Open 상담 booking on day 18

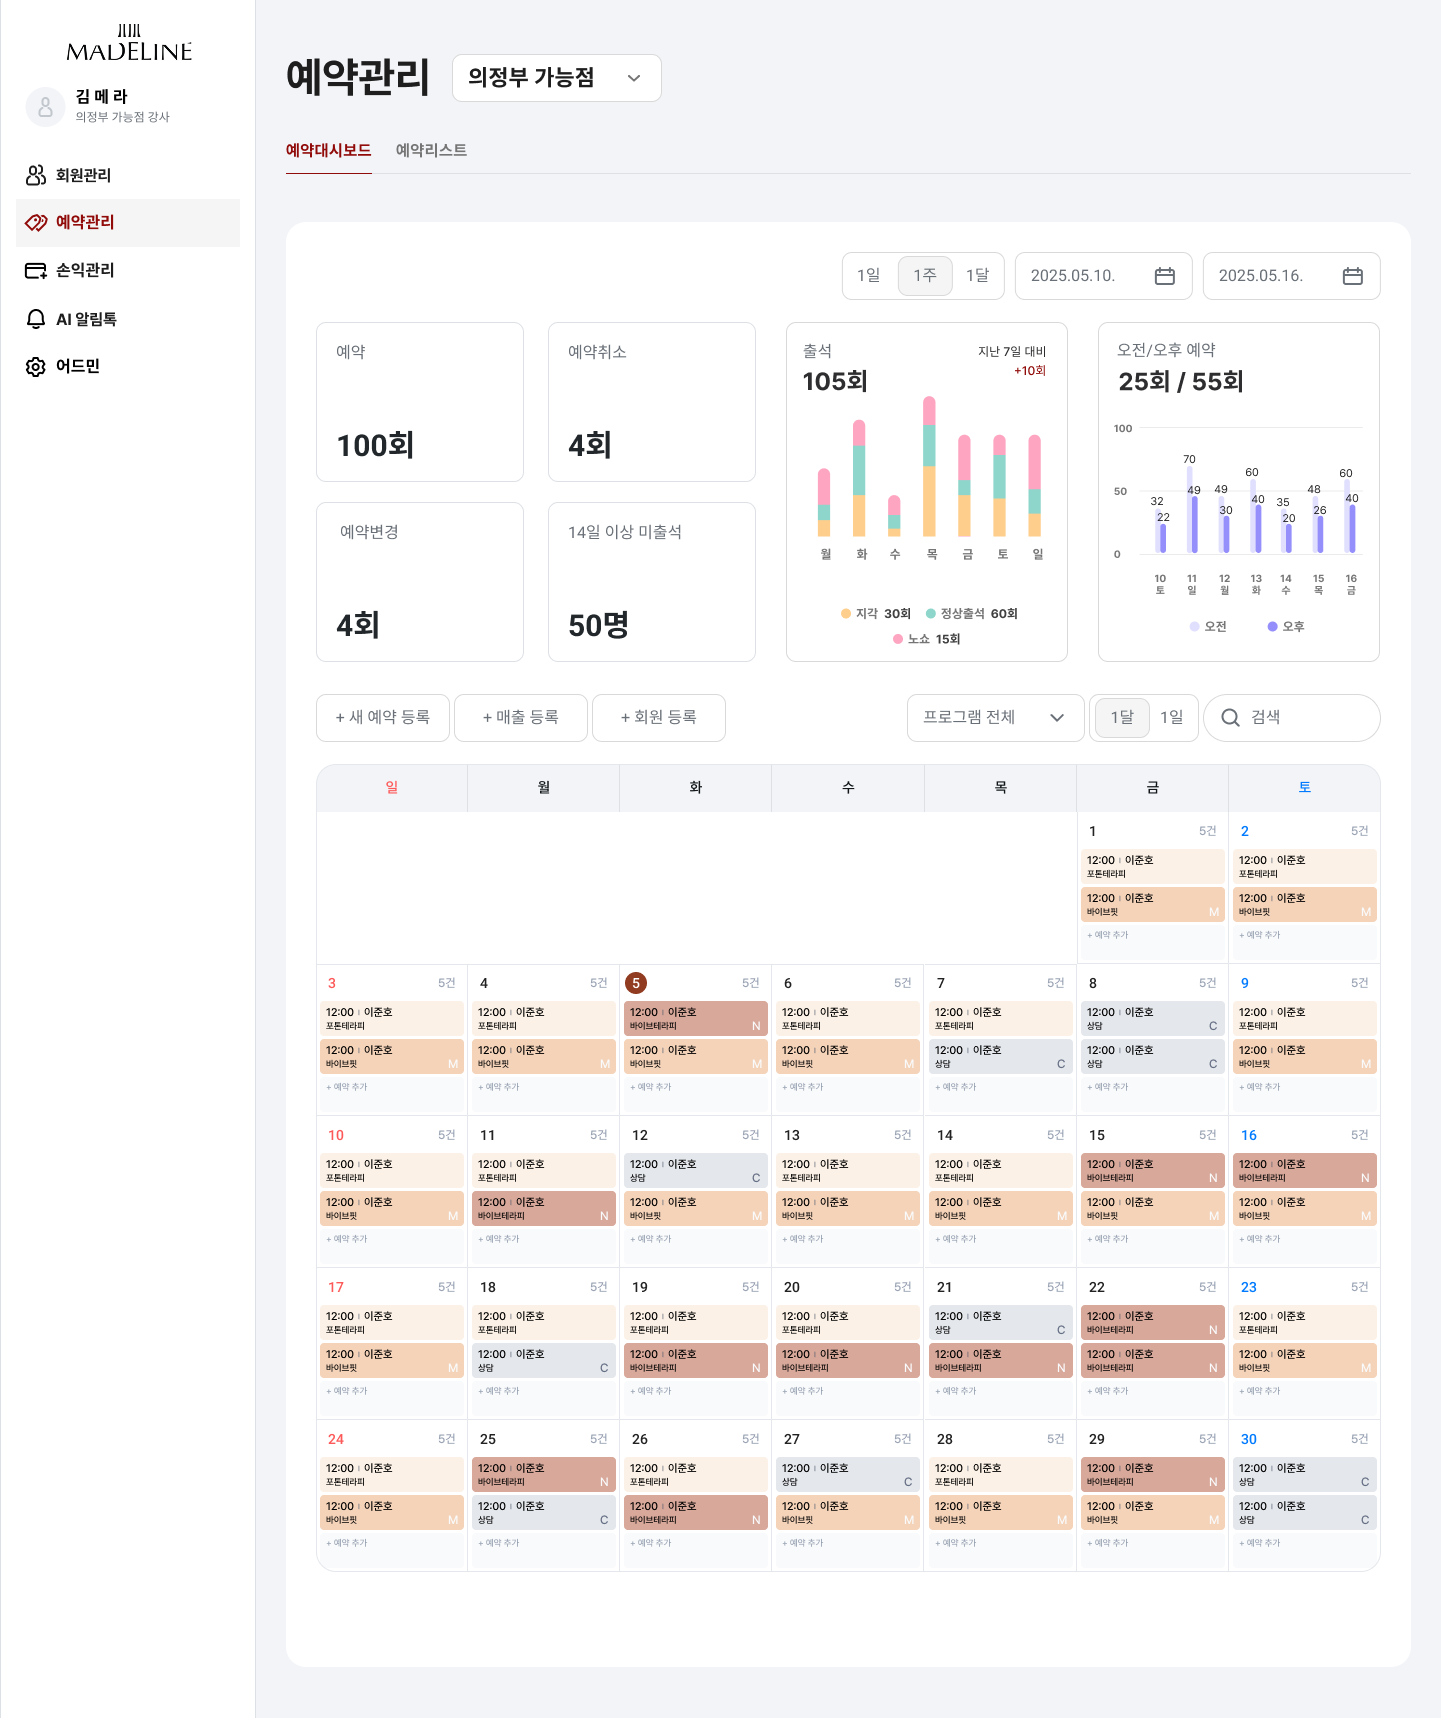(544, 1361)
